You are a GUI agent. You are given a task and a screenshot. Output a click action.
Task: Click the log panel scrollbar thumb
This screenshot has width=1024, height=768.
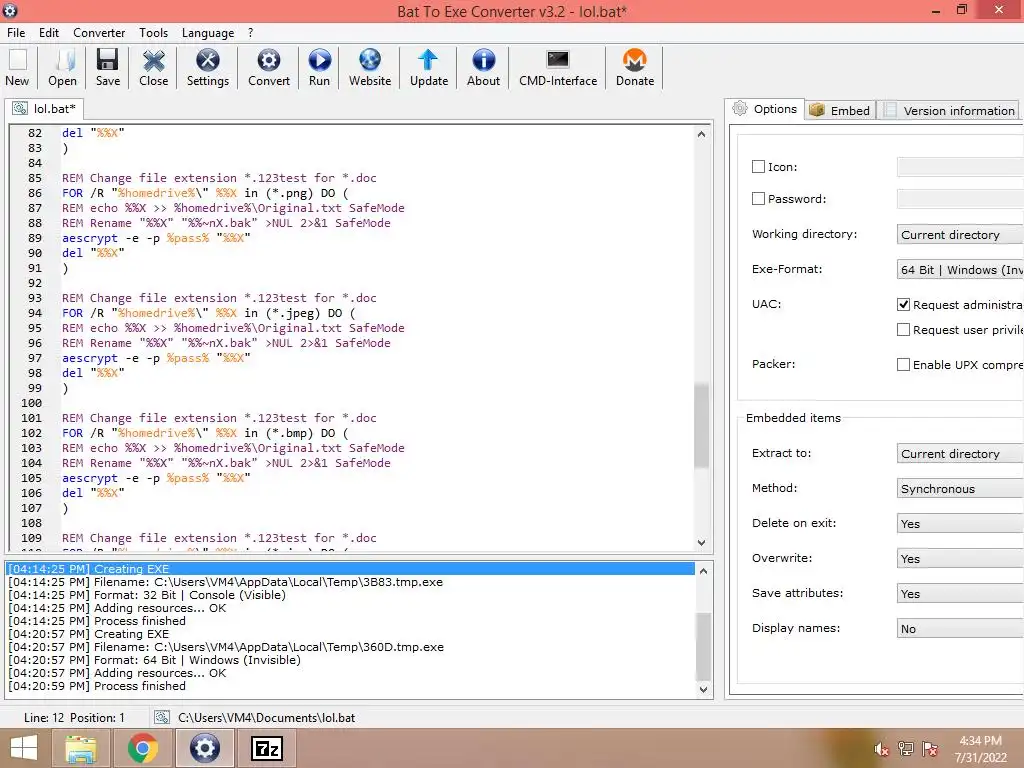pos(703,647)
